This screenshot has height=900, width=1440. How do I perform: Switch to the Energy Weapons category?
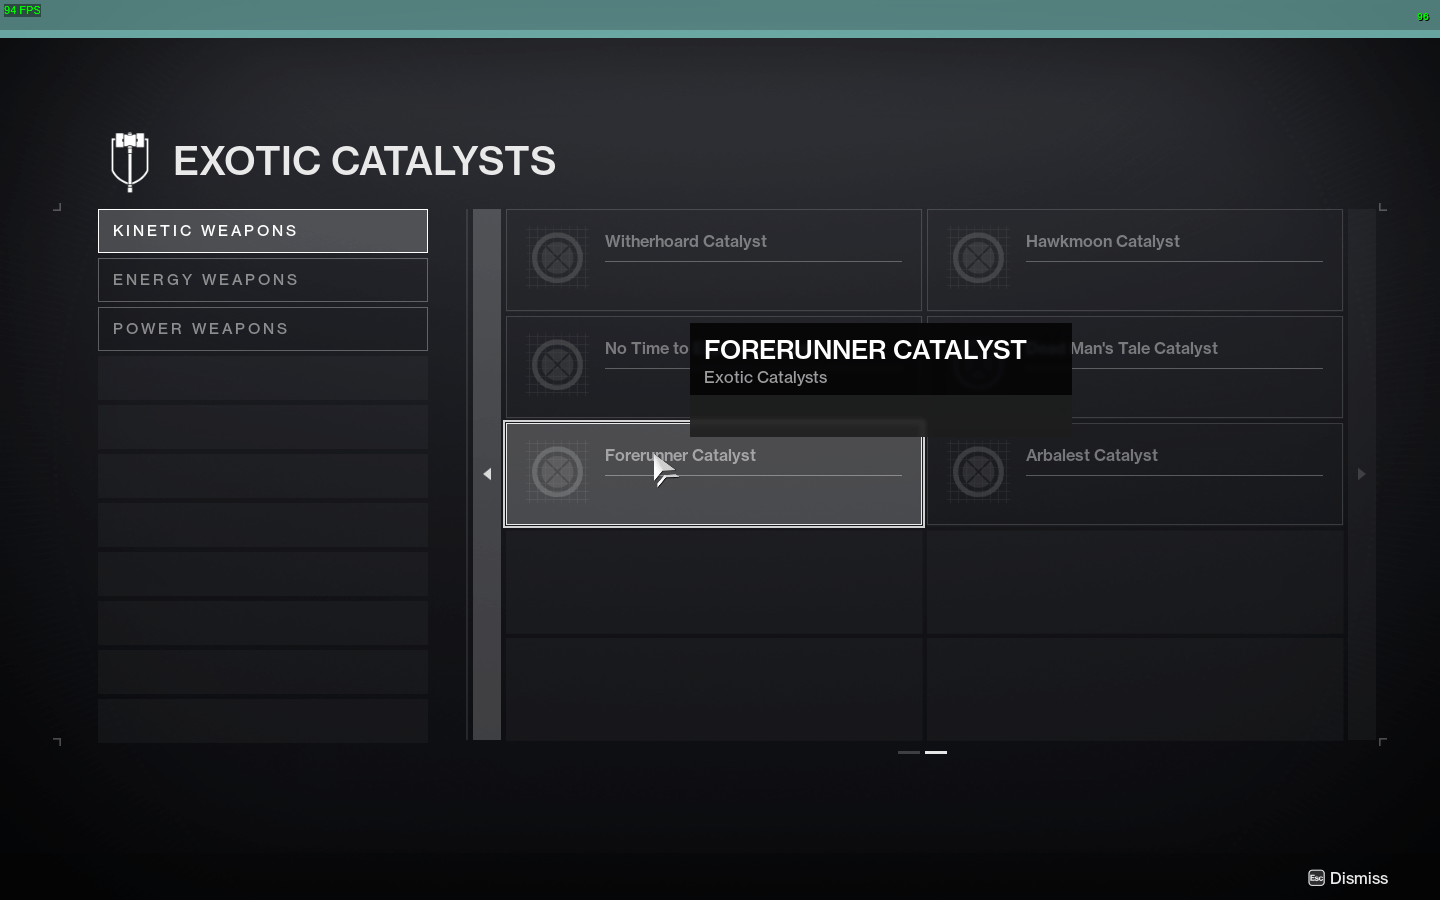263,280
